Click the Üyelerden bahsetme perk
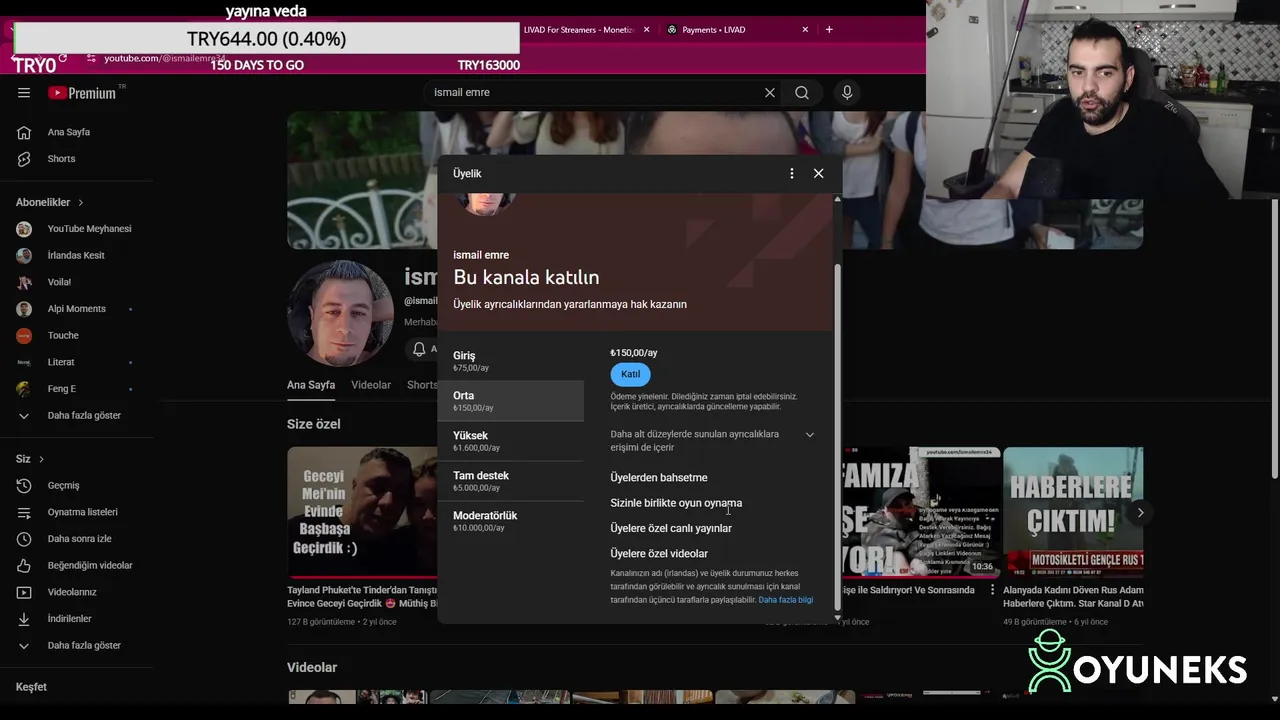This screenshot has height=720, width=1280. click(659, 478)
